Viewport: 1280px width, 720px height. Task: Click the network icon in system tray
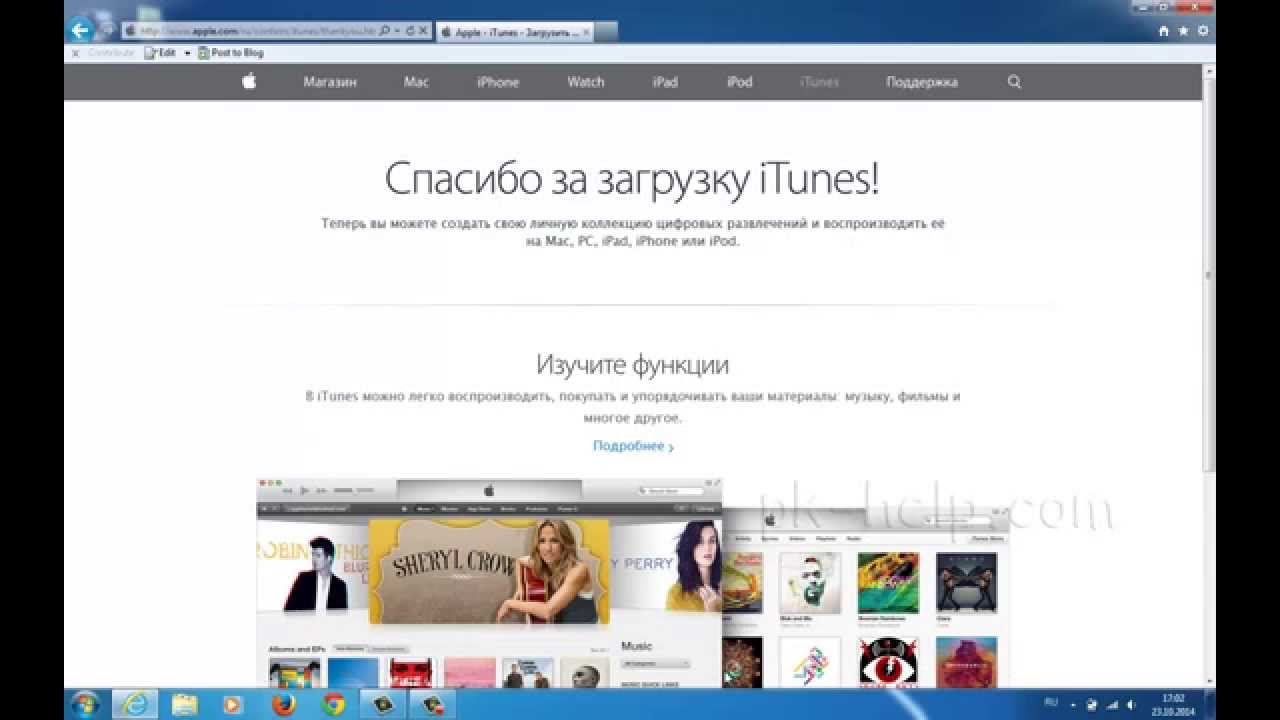point(1111,704)
